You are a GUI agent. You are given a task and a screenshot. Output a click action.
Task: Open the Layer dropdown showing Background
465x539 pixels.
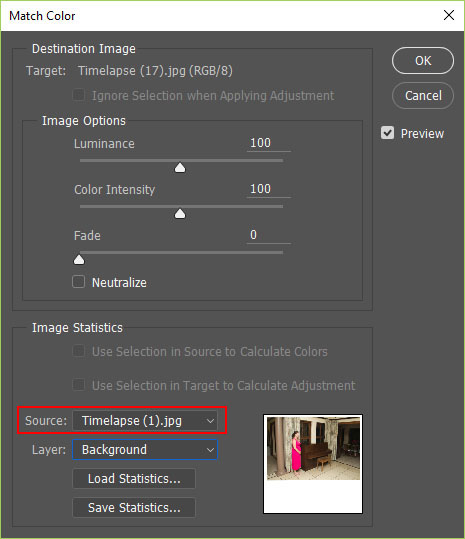click(x=145, y=450)
